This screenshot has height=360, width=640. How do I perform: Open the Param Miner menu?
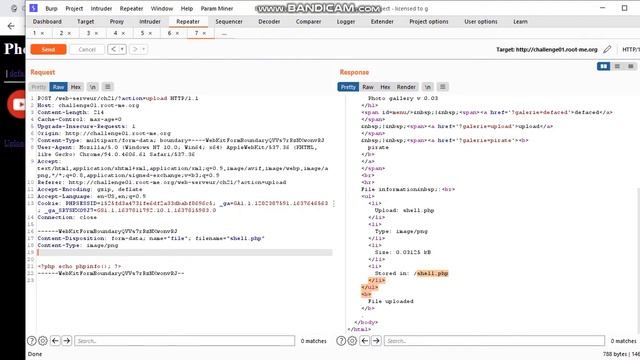coord(217,8)
